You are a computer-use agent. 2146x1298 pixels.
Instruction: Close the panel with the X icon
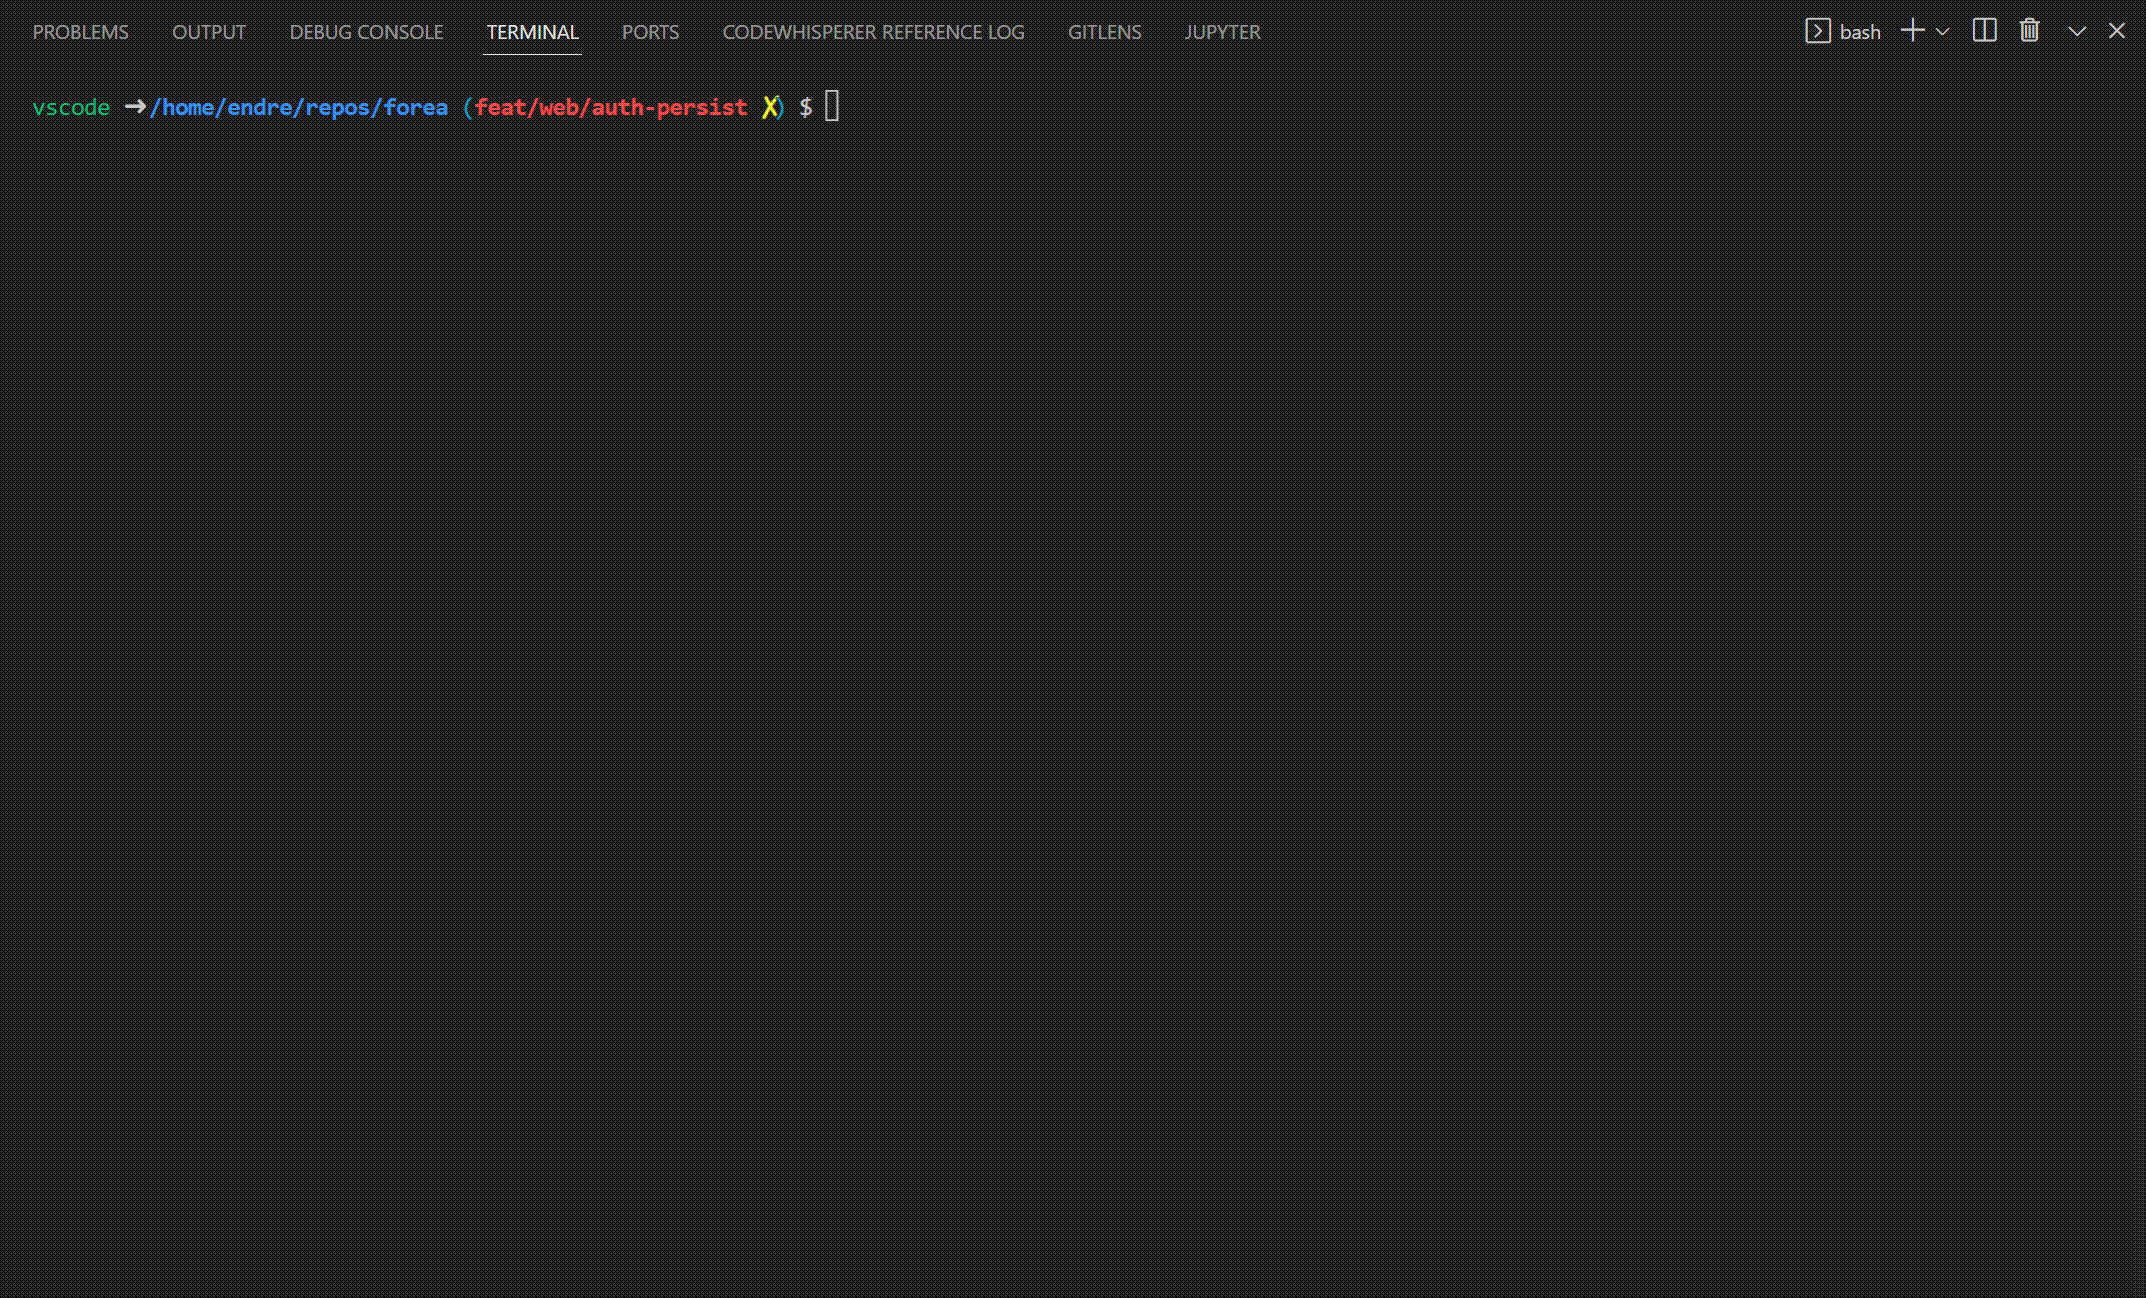tap(2117, 31)
